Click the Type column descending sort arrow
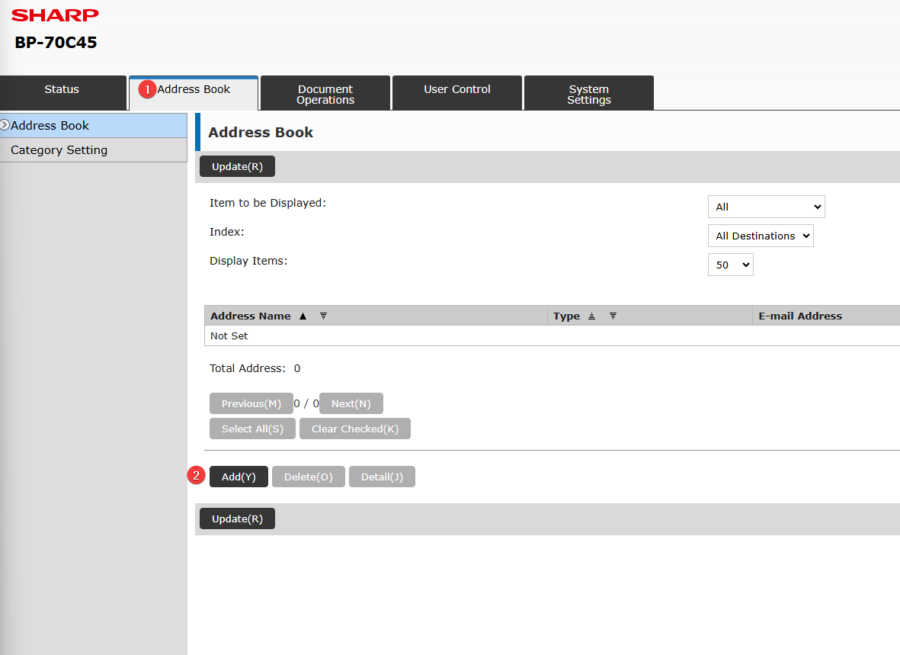 612,316
